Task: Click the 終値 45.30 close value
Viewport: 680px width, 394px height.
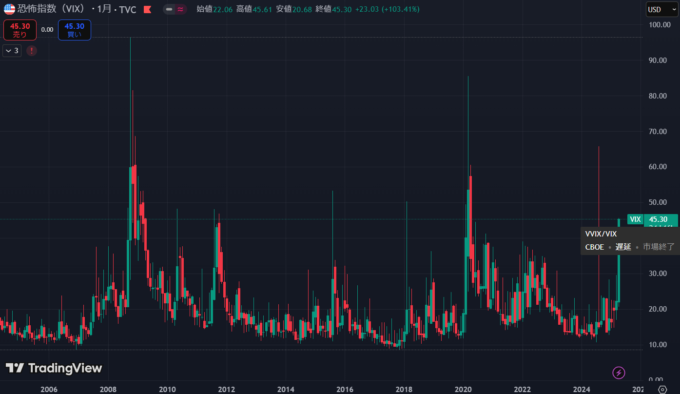Action: 333,9
